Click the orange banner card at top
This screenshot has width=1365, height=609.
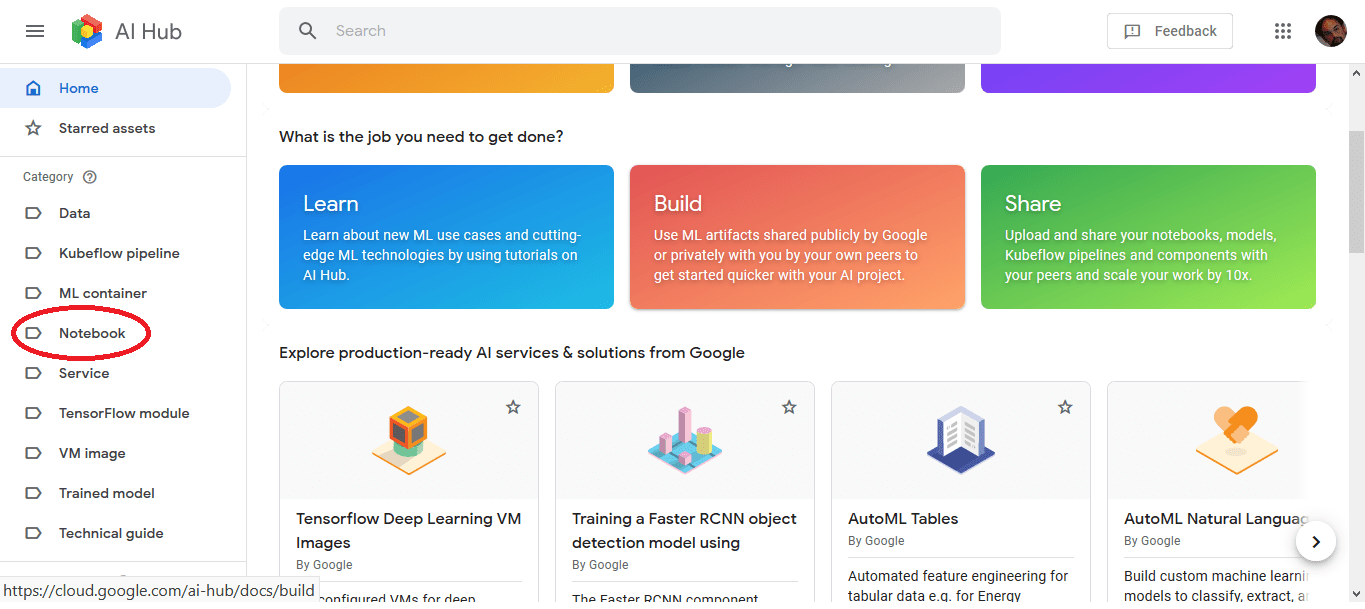click(446, 78)
